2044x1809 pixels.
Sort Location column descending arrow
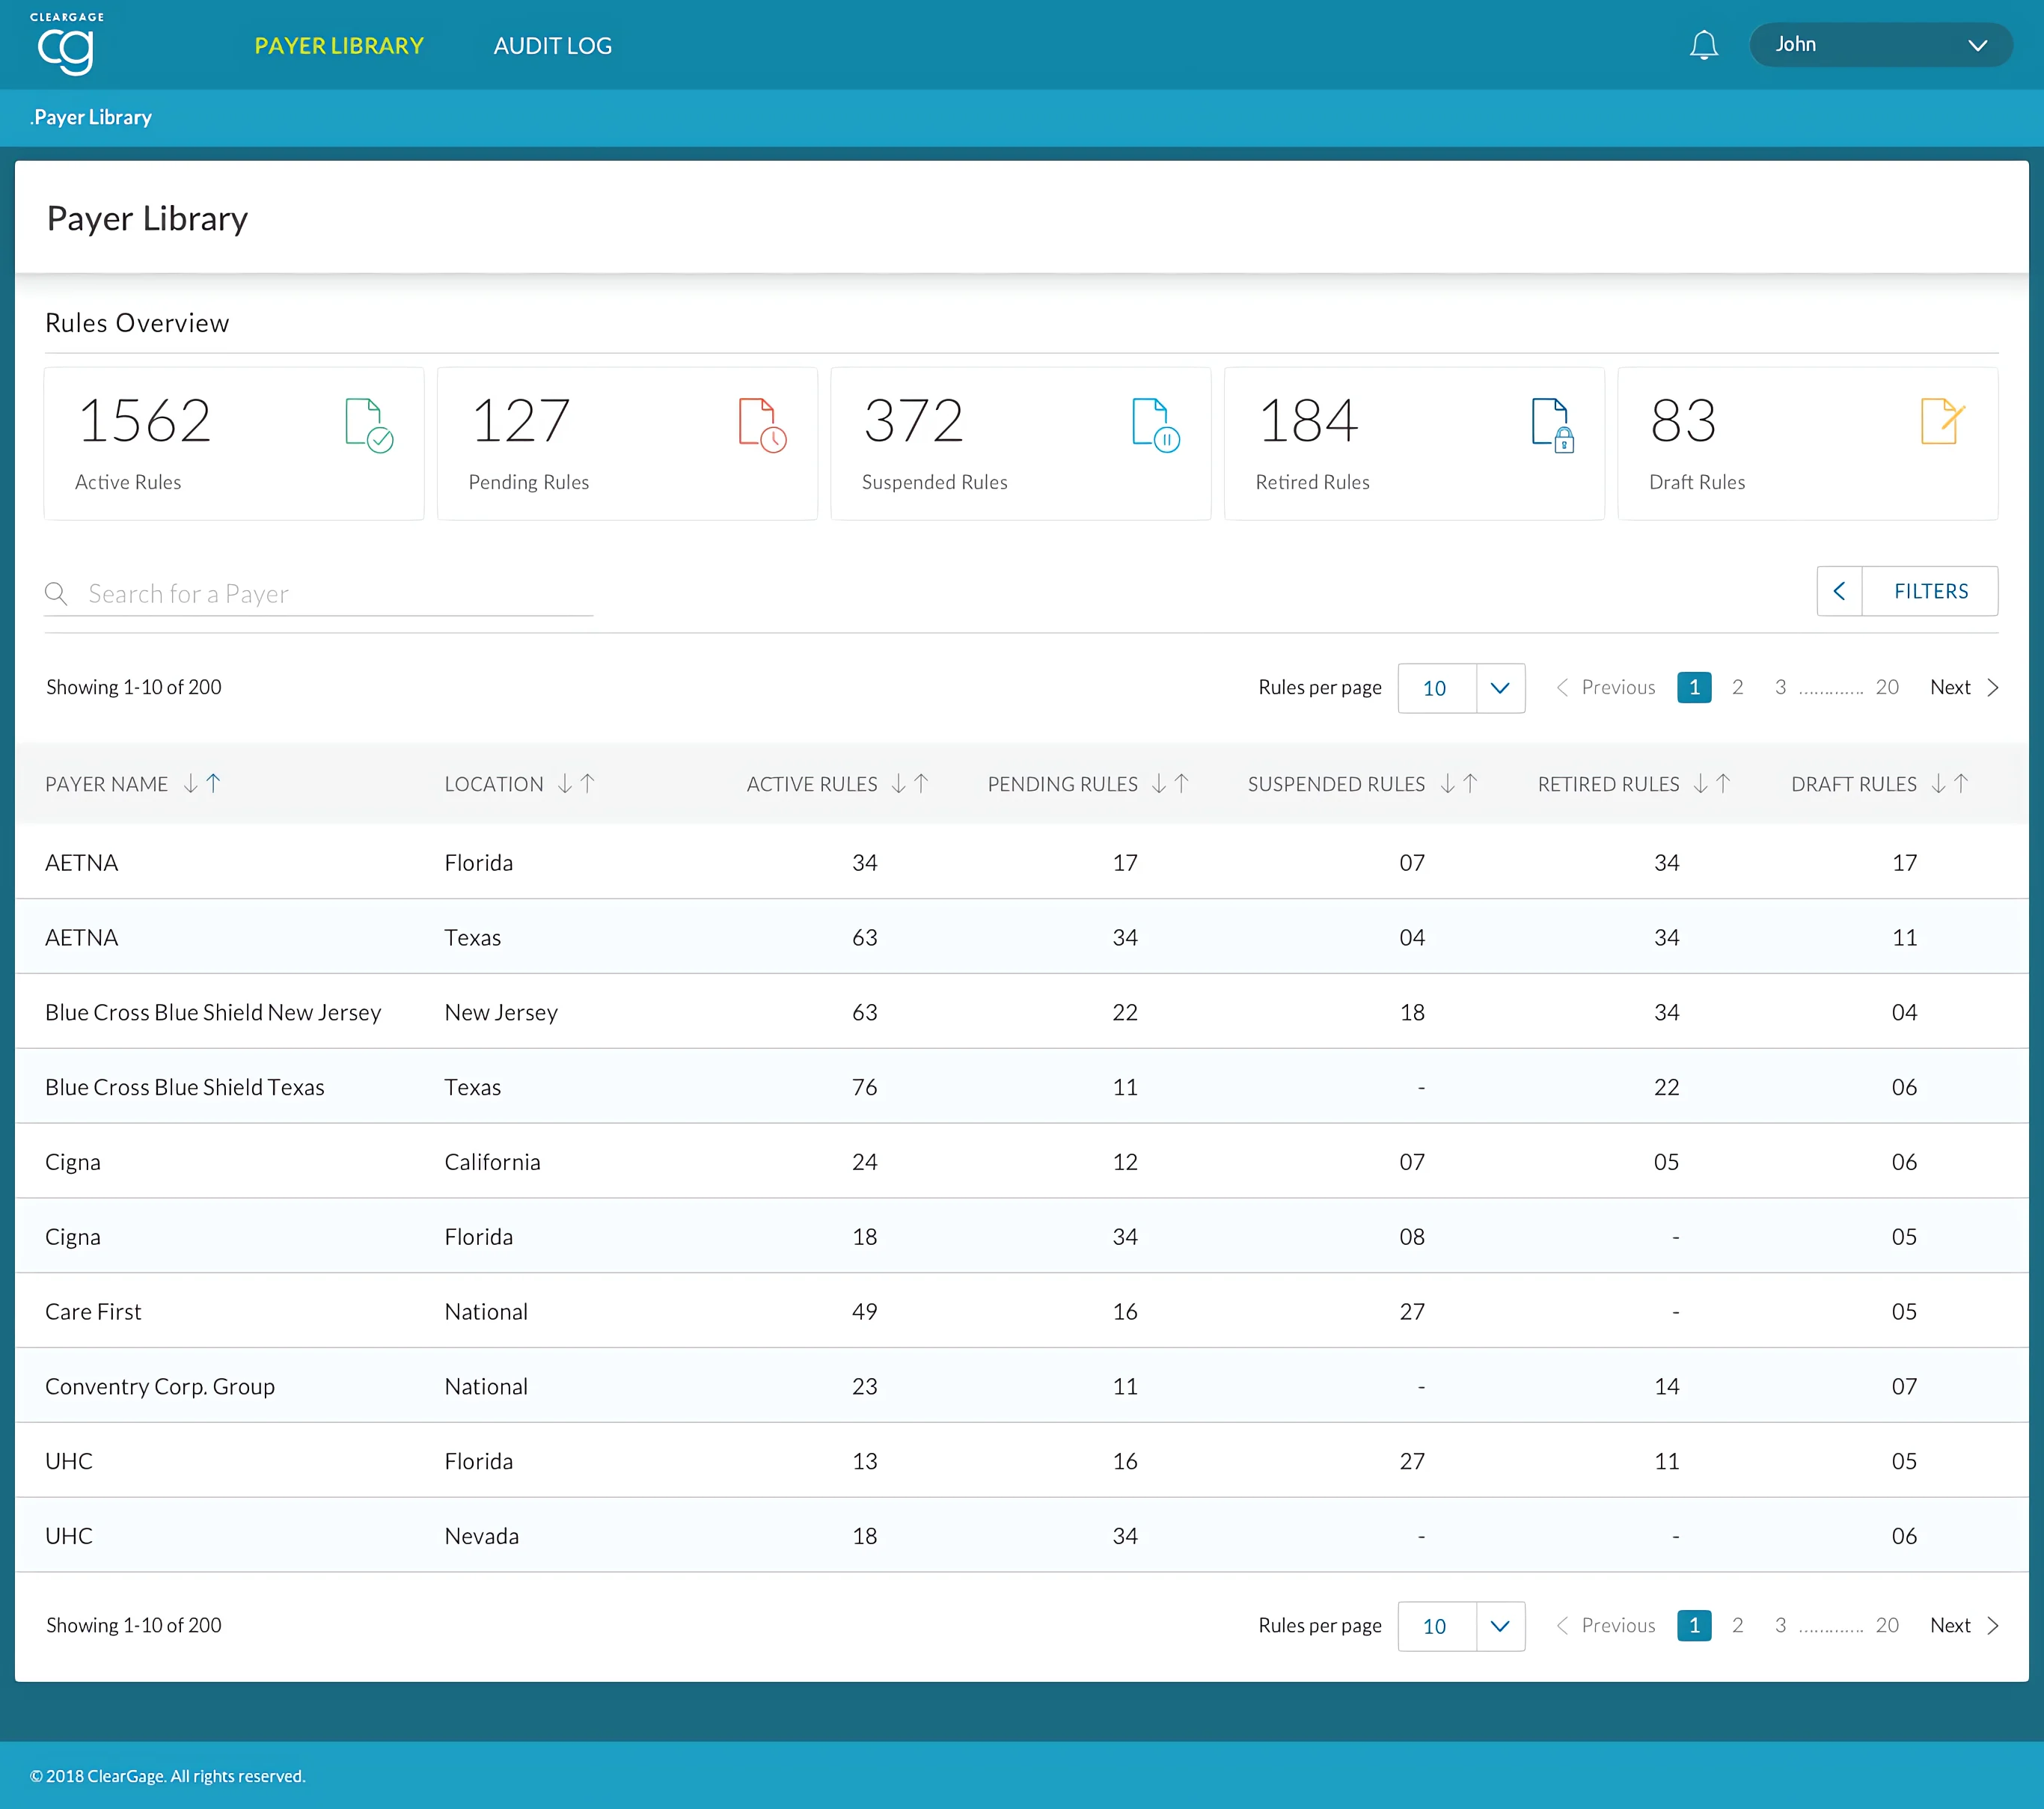click(x=565, y=784)
